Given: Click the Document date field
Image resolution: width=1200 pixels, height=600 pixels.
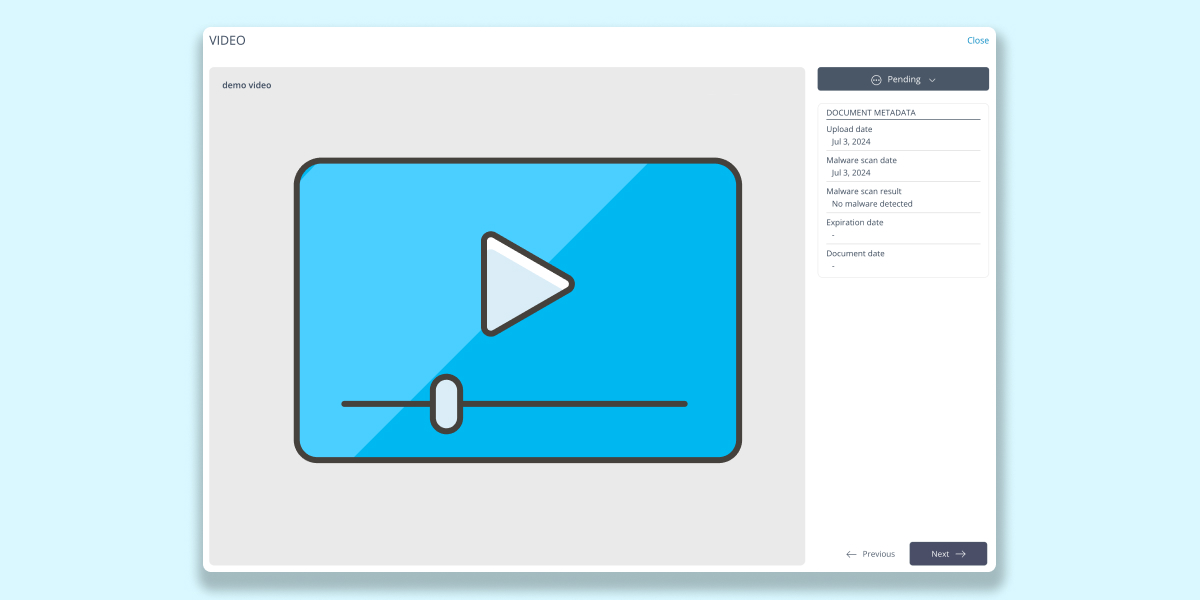Looking at the screenshot, I should tap(855, 254).
